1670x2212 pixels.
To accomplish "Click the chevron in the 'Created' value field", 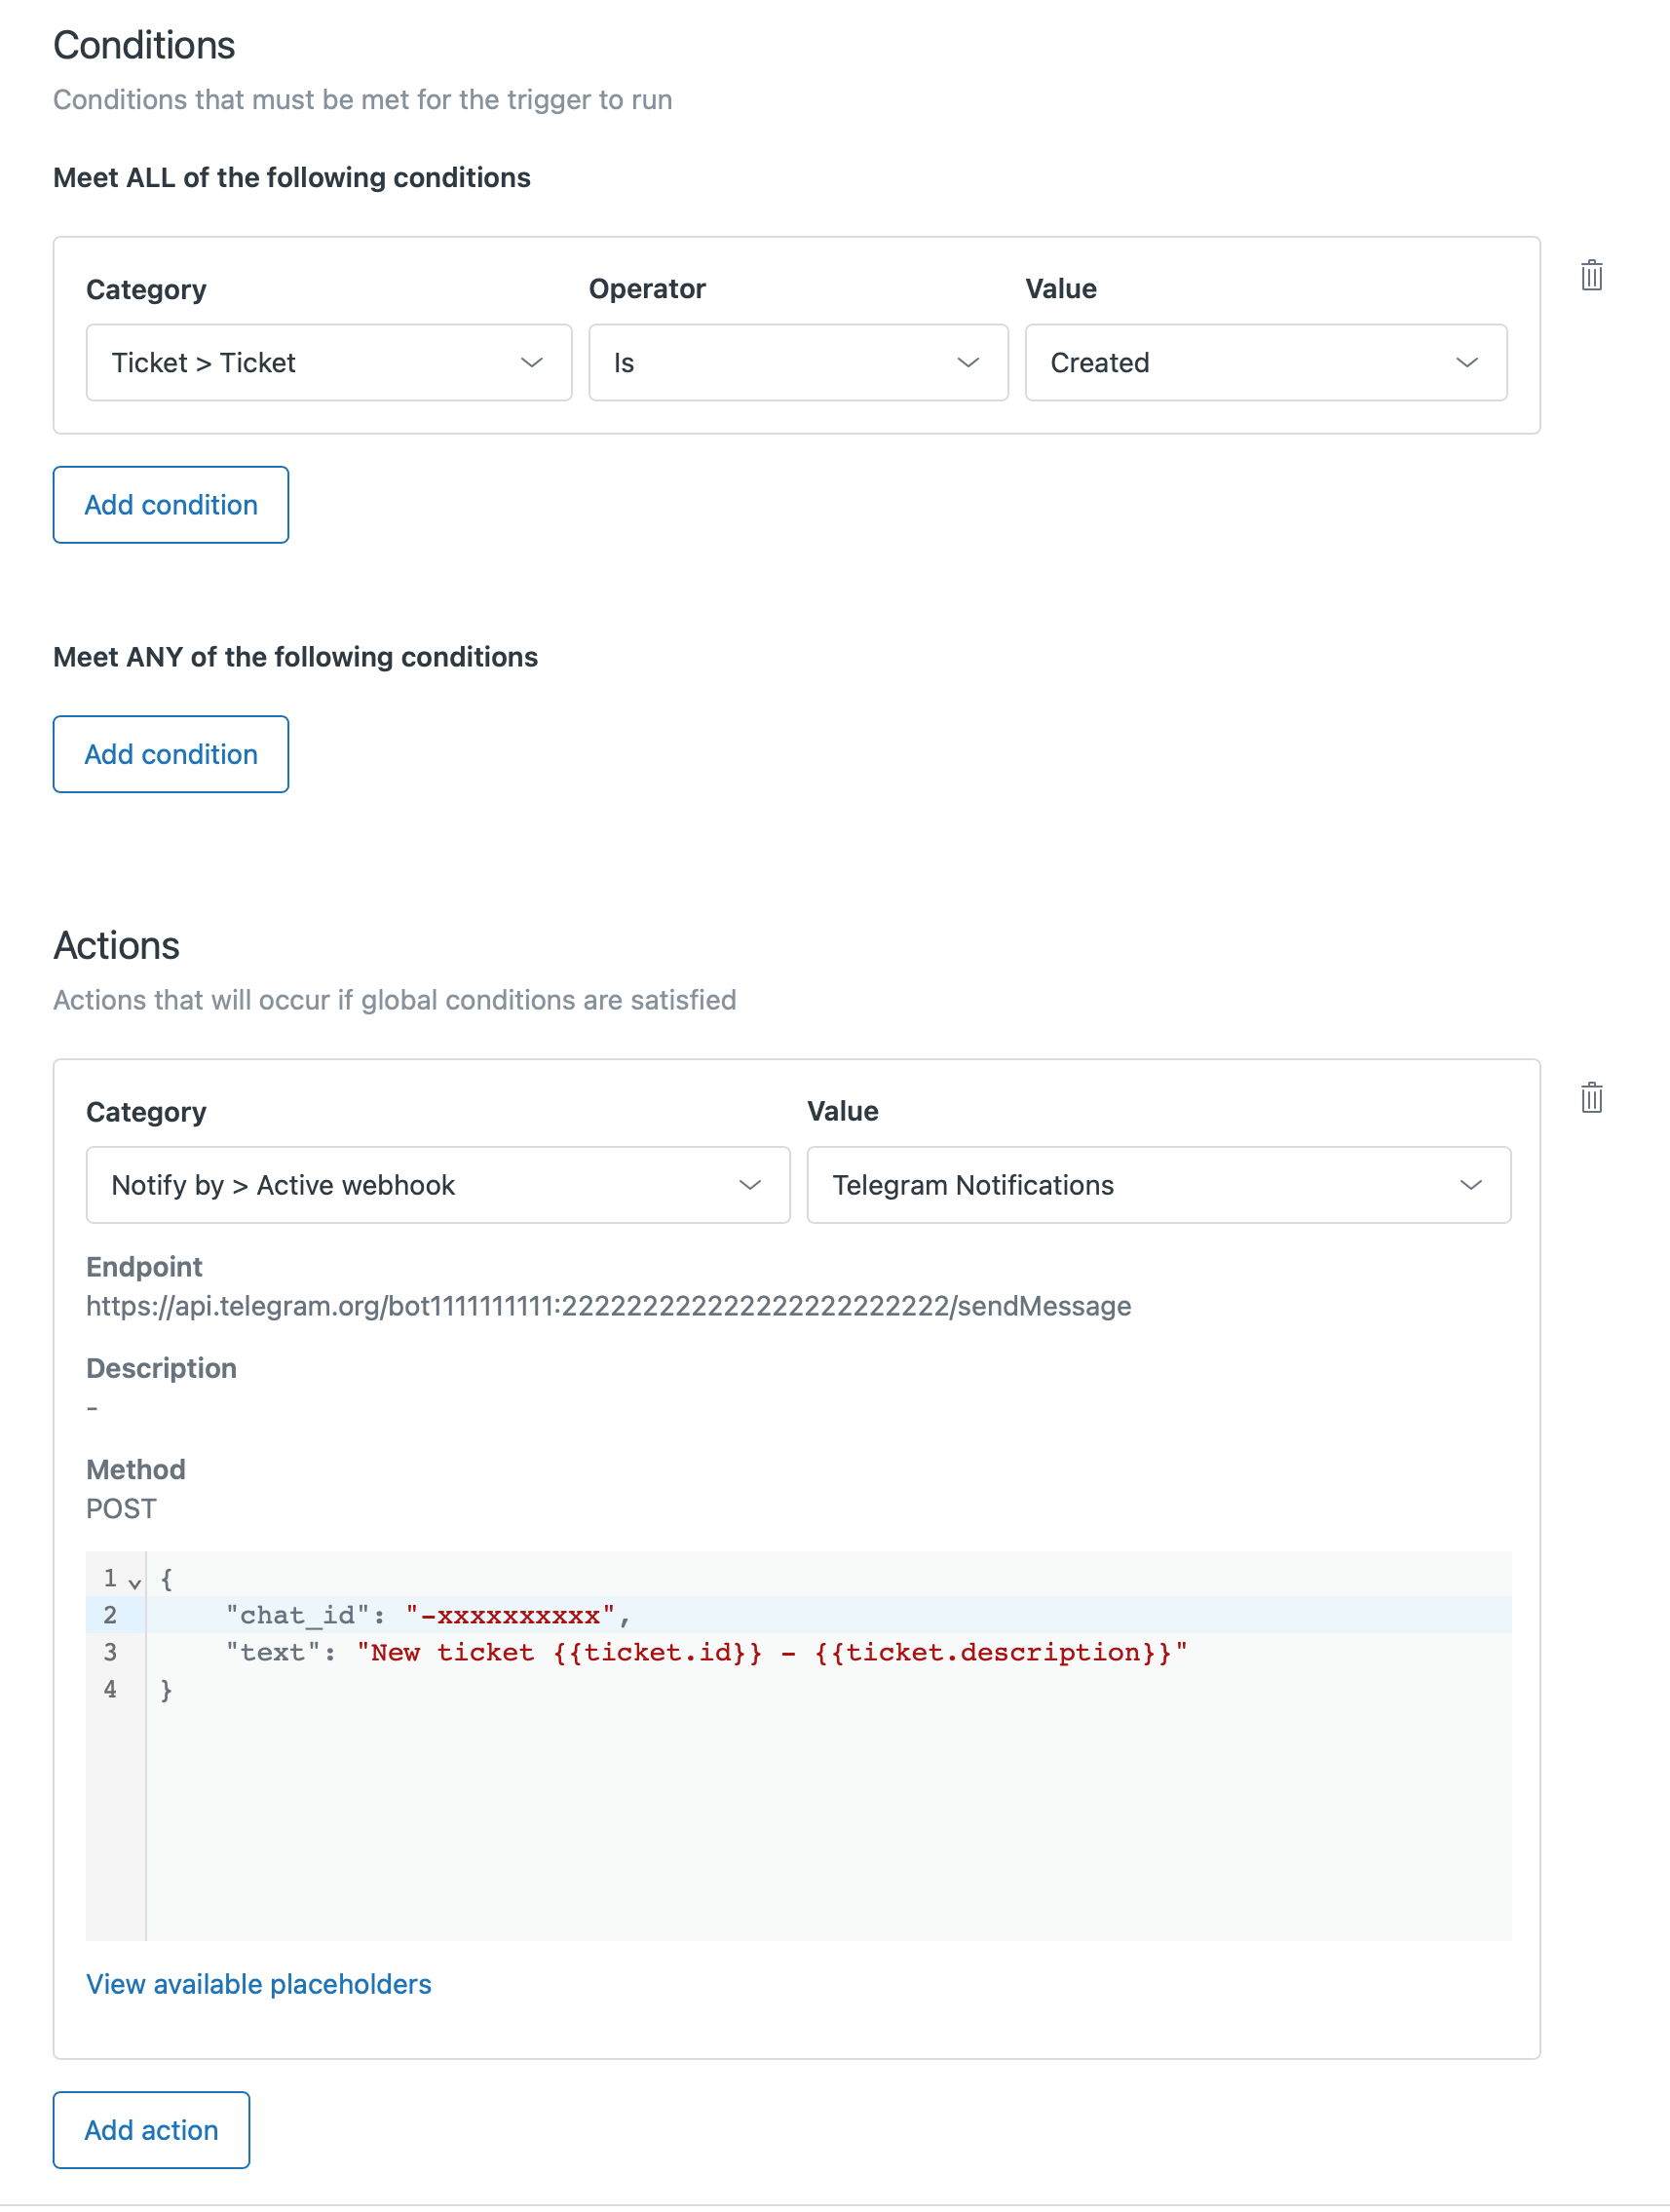I will [x=1465, y=362].
